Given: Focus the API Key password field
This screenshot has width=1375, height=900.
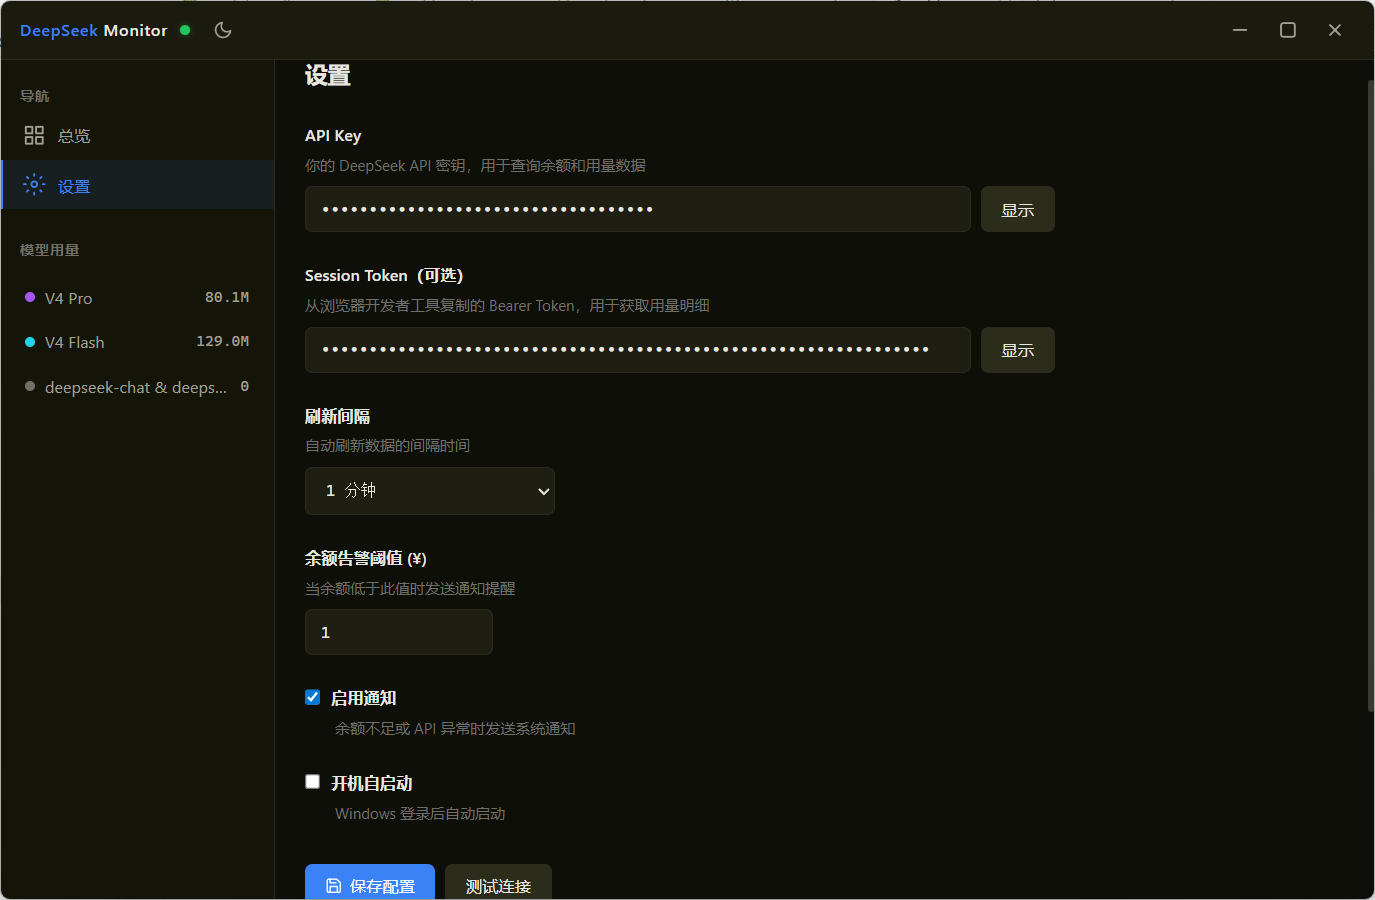Looking at the screenshot, I should [638, 209].
